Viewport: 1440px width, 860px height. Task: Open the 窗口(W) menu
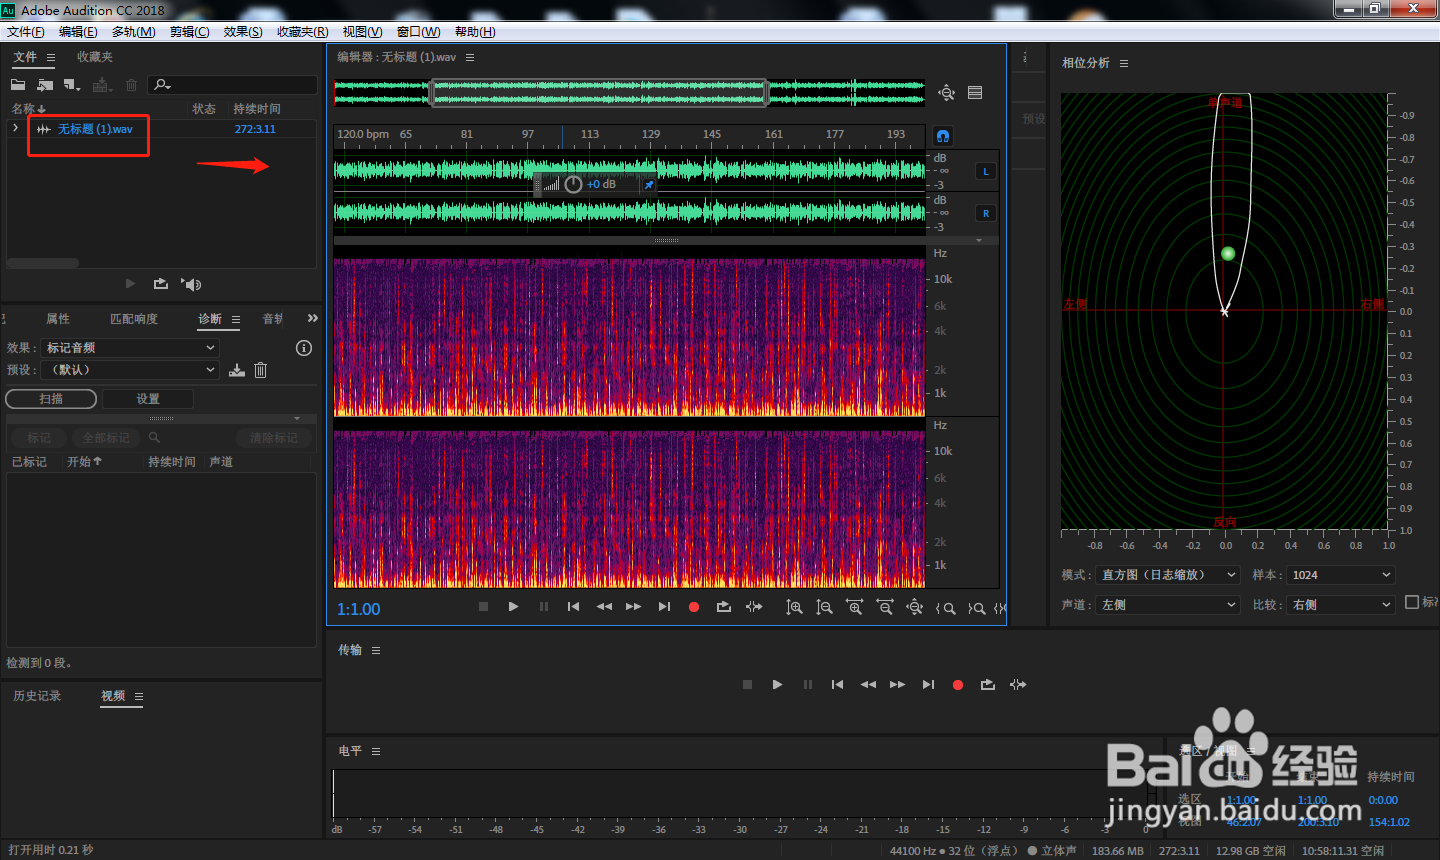pos(418,32)
